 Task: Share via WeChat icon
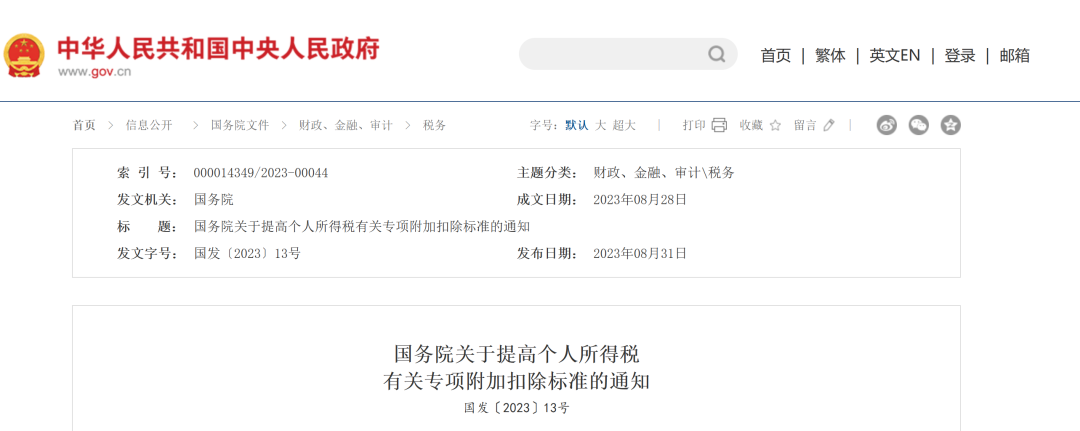point(918,125)
